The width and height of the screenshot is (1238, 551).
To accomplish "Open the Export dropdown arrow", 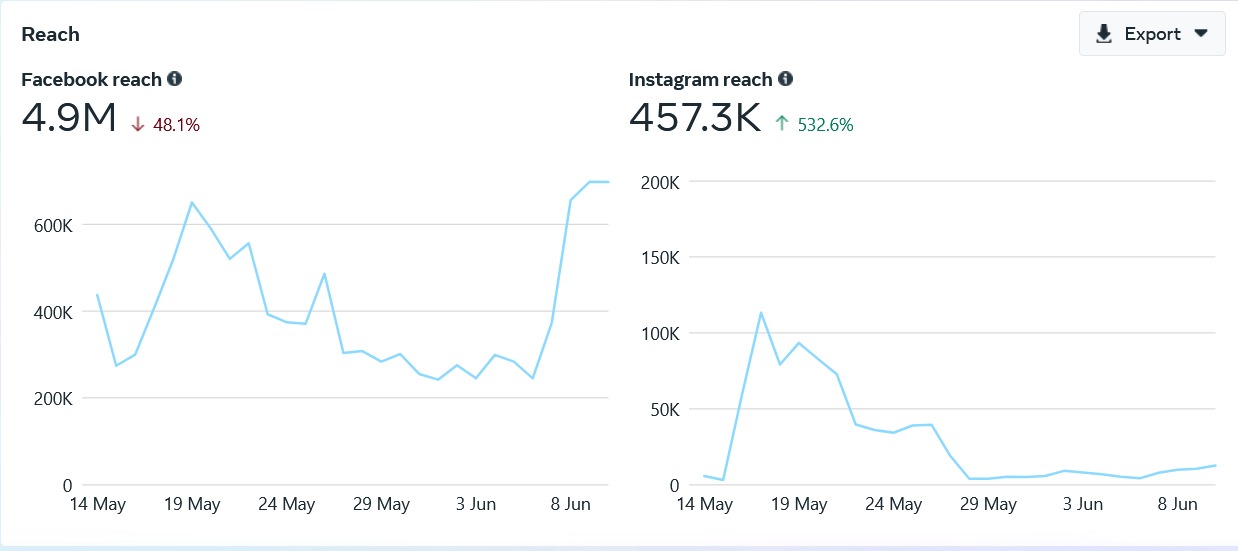I will pyautogui.click(x=1201, y=34).
